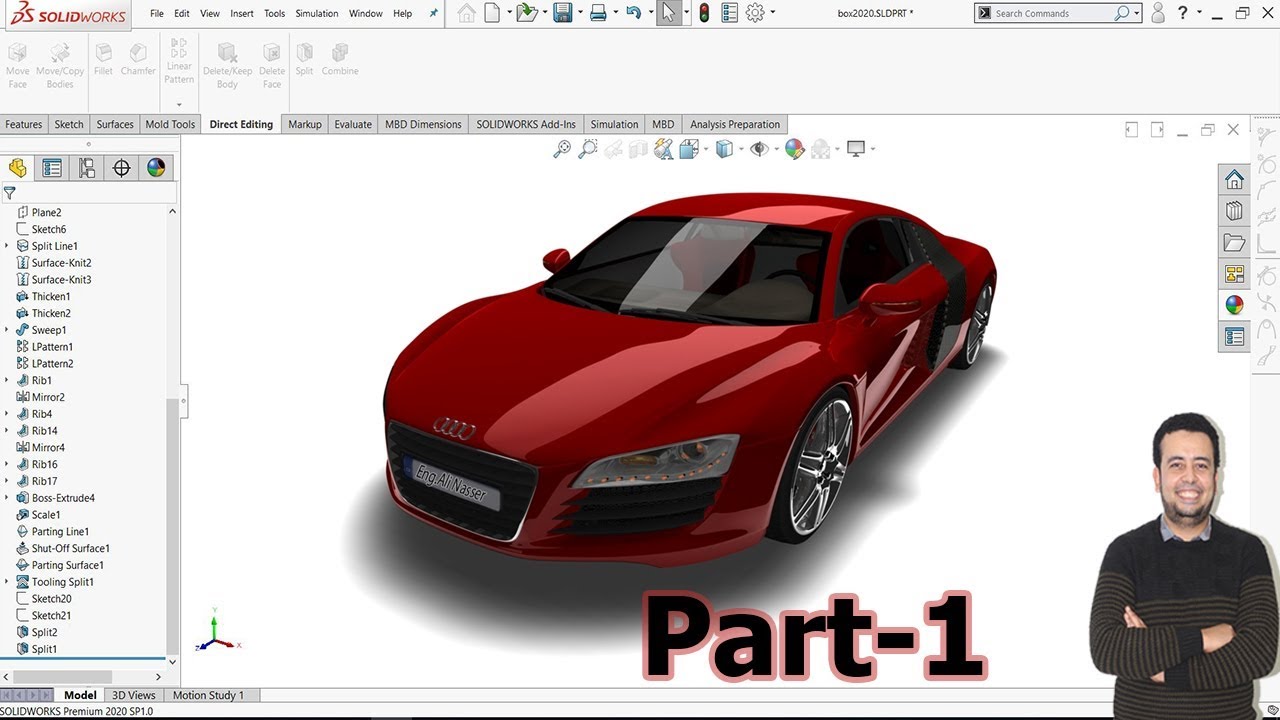
Task: Click the Zoom to Fit magnifier icon
Action: point(562,149)
